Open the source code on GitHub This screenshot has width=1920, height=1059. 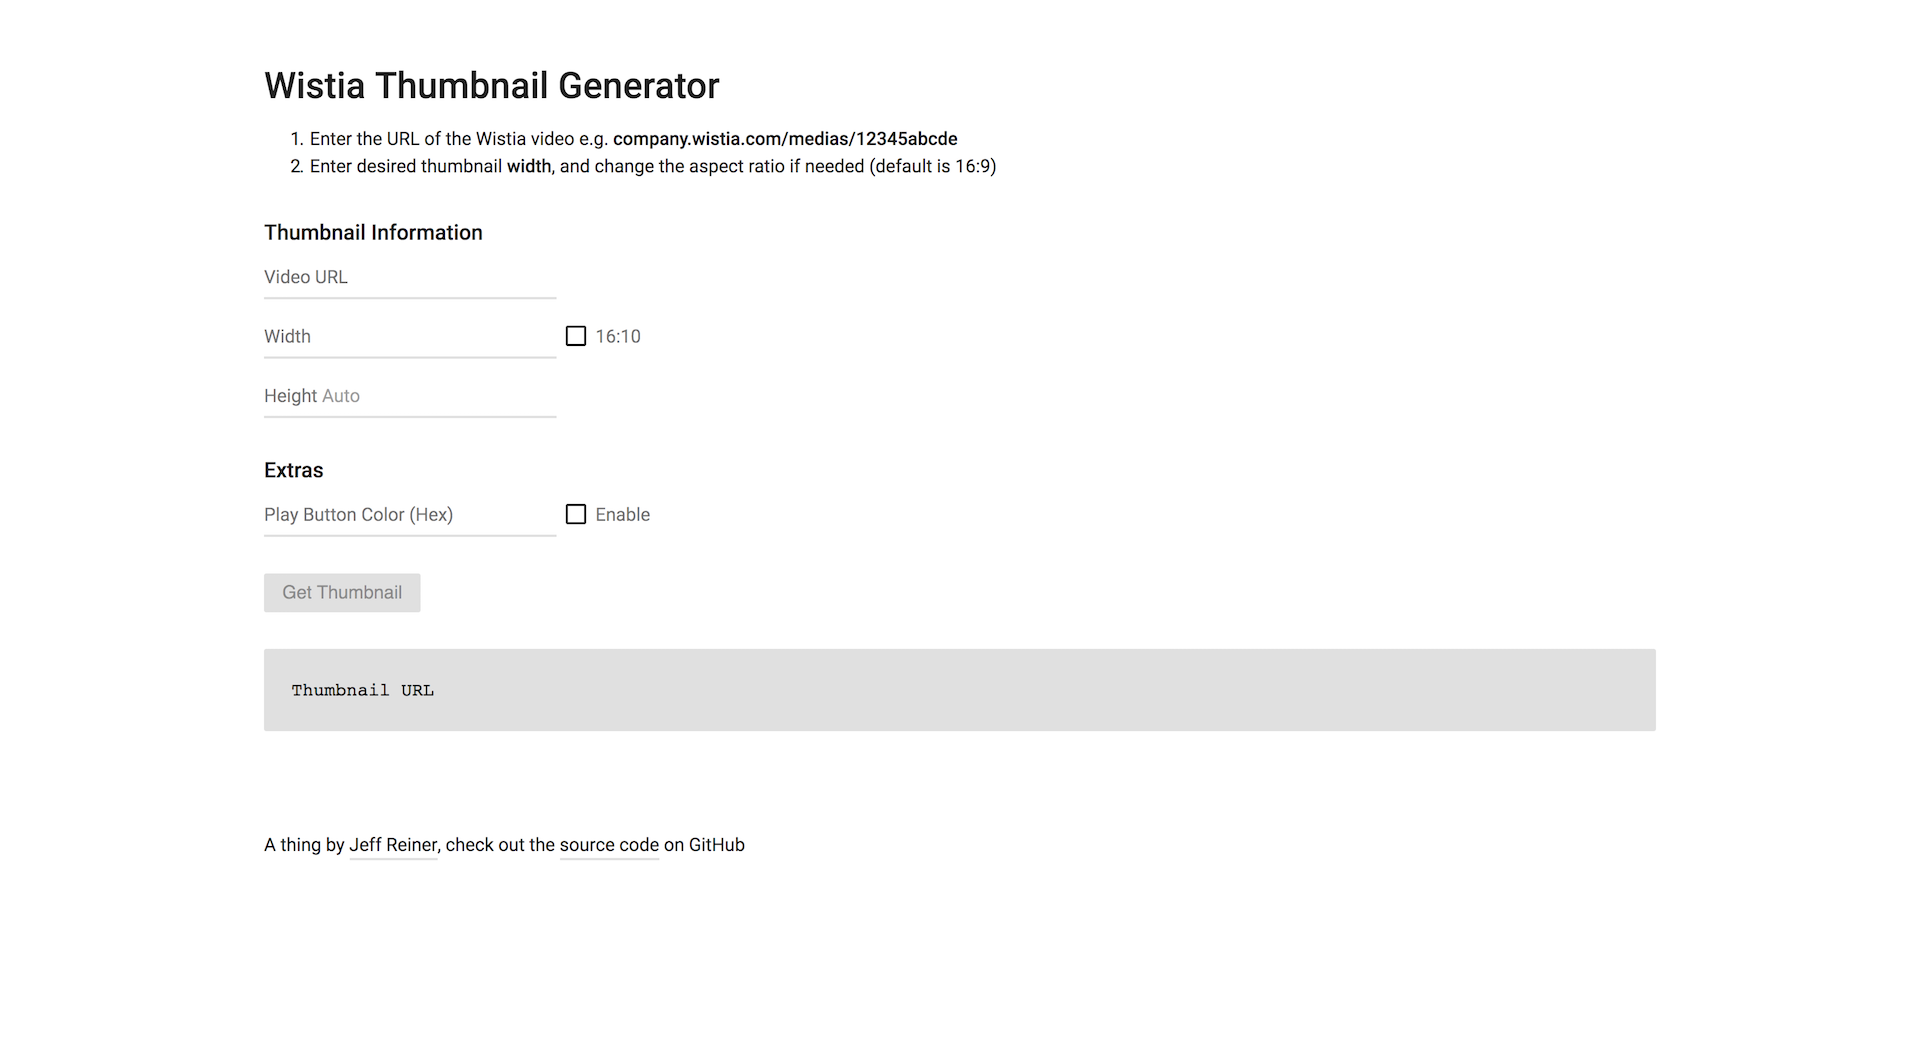point(608,845)
